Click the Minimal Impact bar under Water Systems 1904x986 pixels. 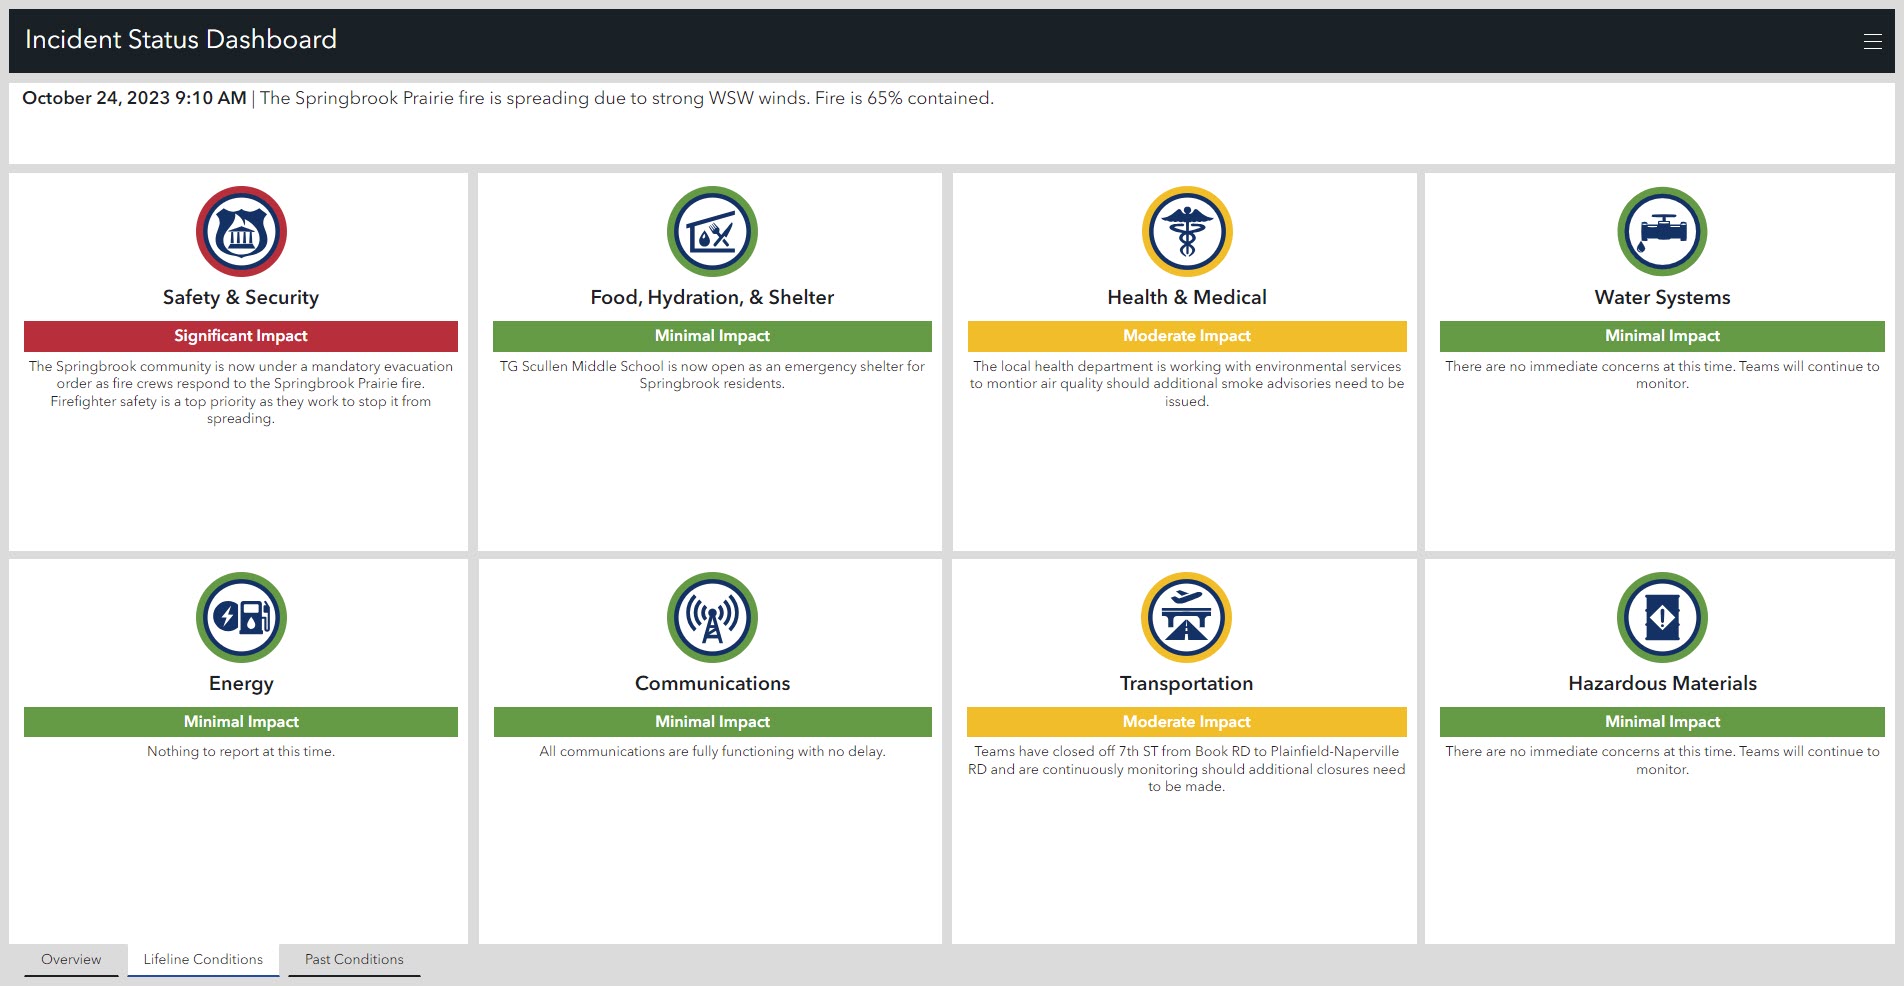(x=1661, y=336)
